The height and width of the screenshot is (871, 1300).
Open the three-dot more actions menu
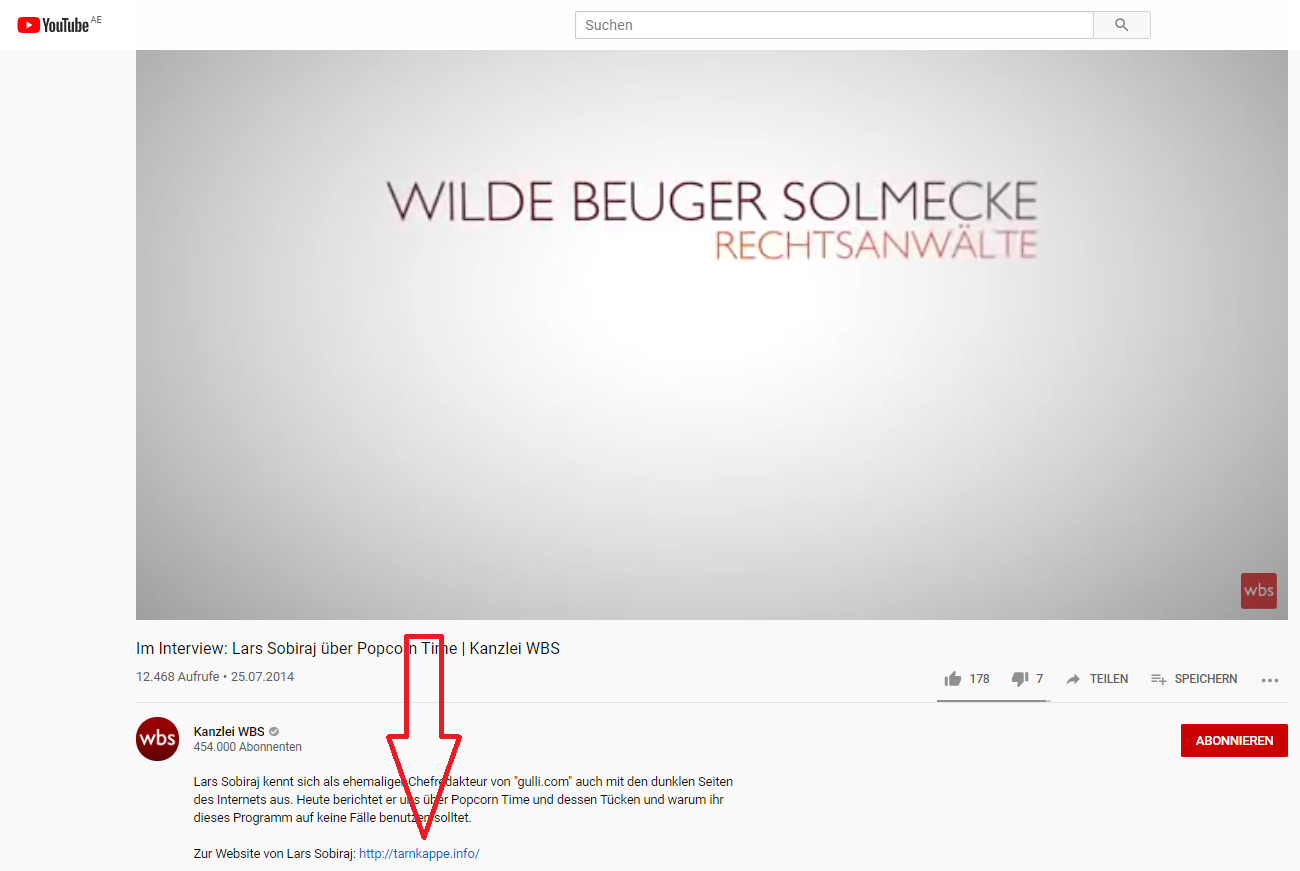pyautogui.click(x=1270, y=680)
